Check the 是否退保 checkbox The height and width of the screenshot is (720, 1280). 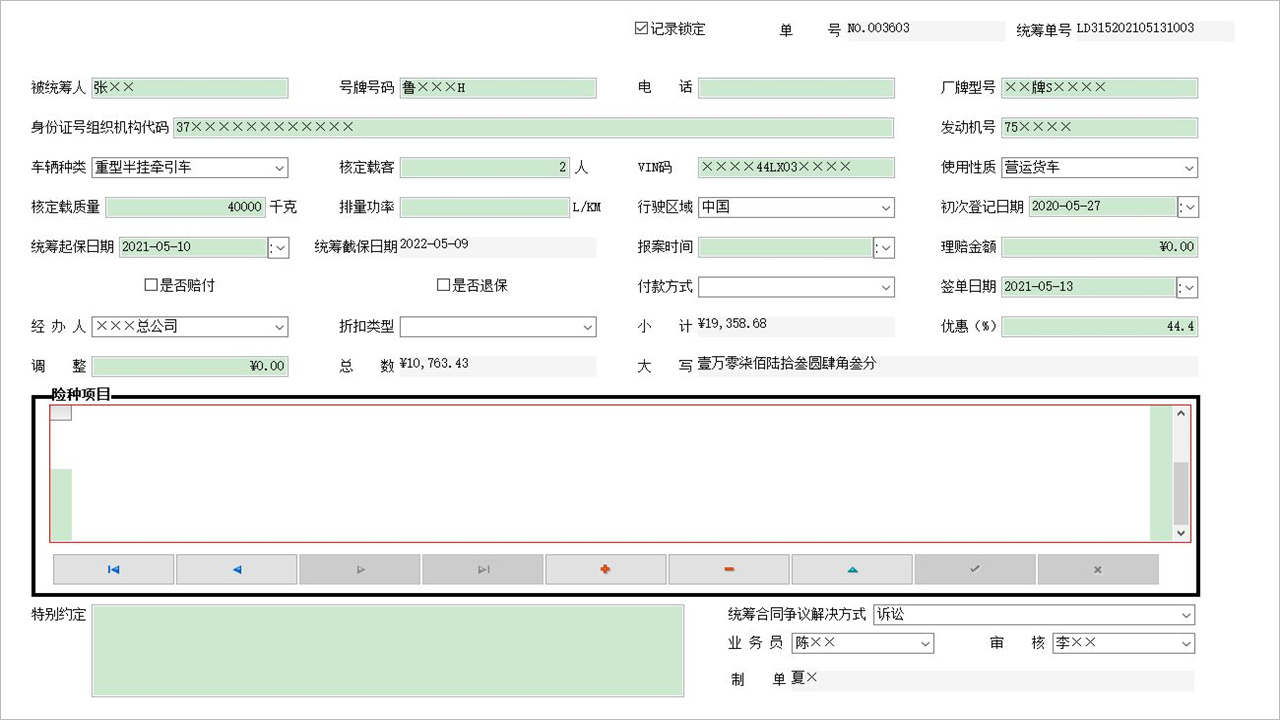pyautogui.click(x=441, y=285)
